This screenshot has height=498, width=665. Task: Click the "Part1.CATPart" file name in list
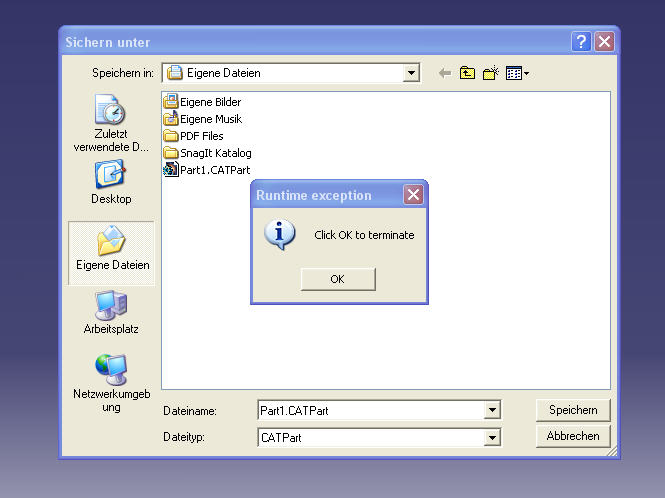[x=215, y=170]
